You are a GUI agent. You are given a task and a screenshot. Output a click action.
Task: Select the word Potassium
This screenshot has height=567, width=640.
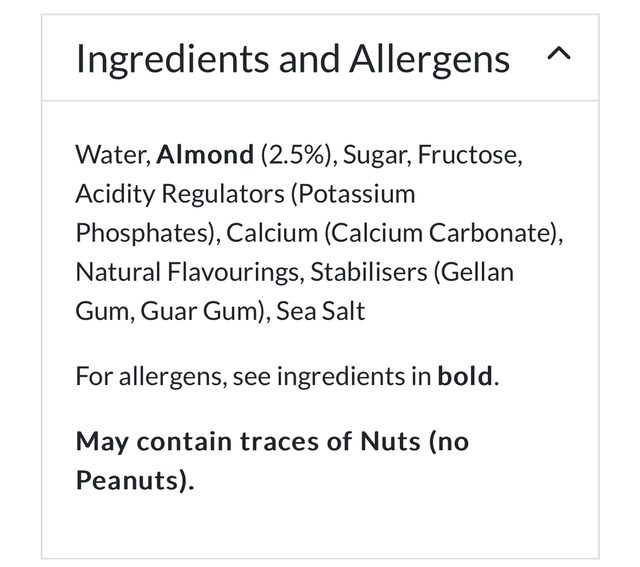tap(359, 194)
